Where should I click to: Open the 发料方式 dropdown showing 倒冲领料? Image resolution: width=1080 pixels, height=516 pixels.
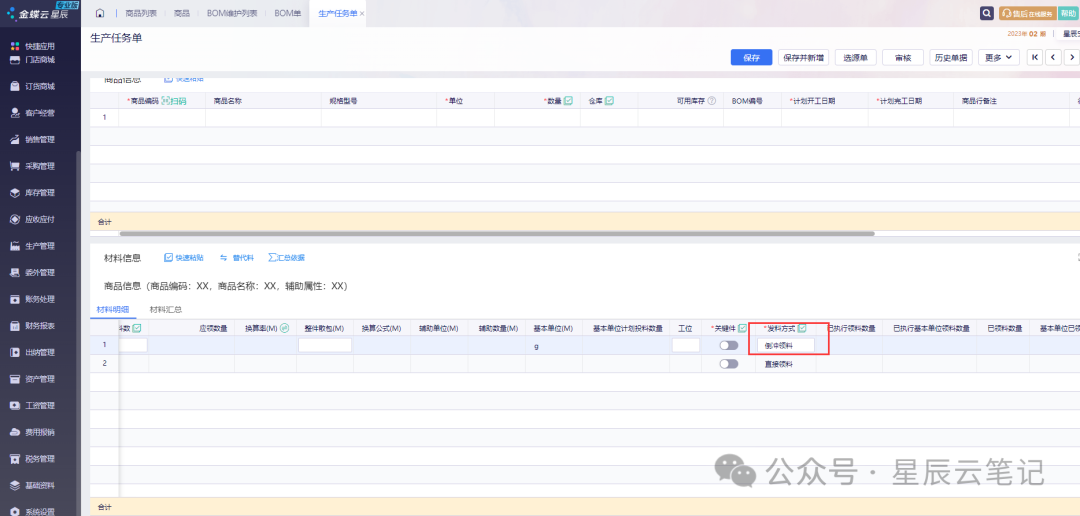pos(784,345)
